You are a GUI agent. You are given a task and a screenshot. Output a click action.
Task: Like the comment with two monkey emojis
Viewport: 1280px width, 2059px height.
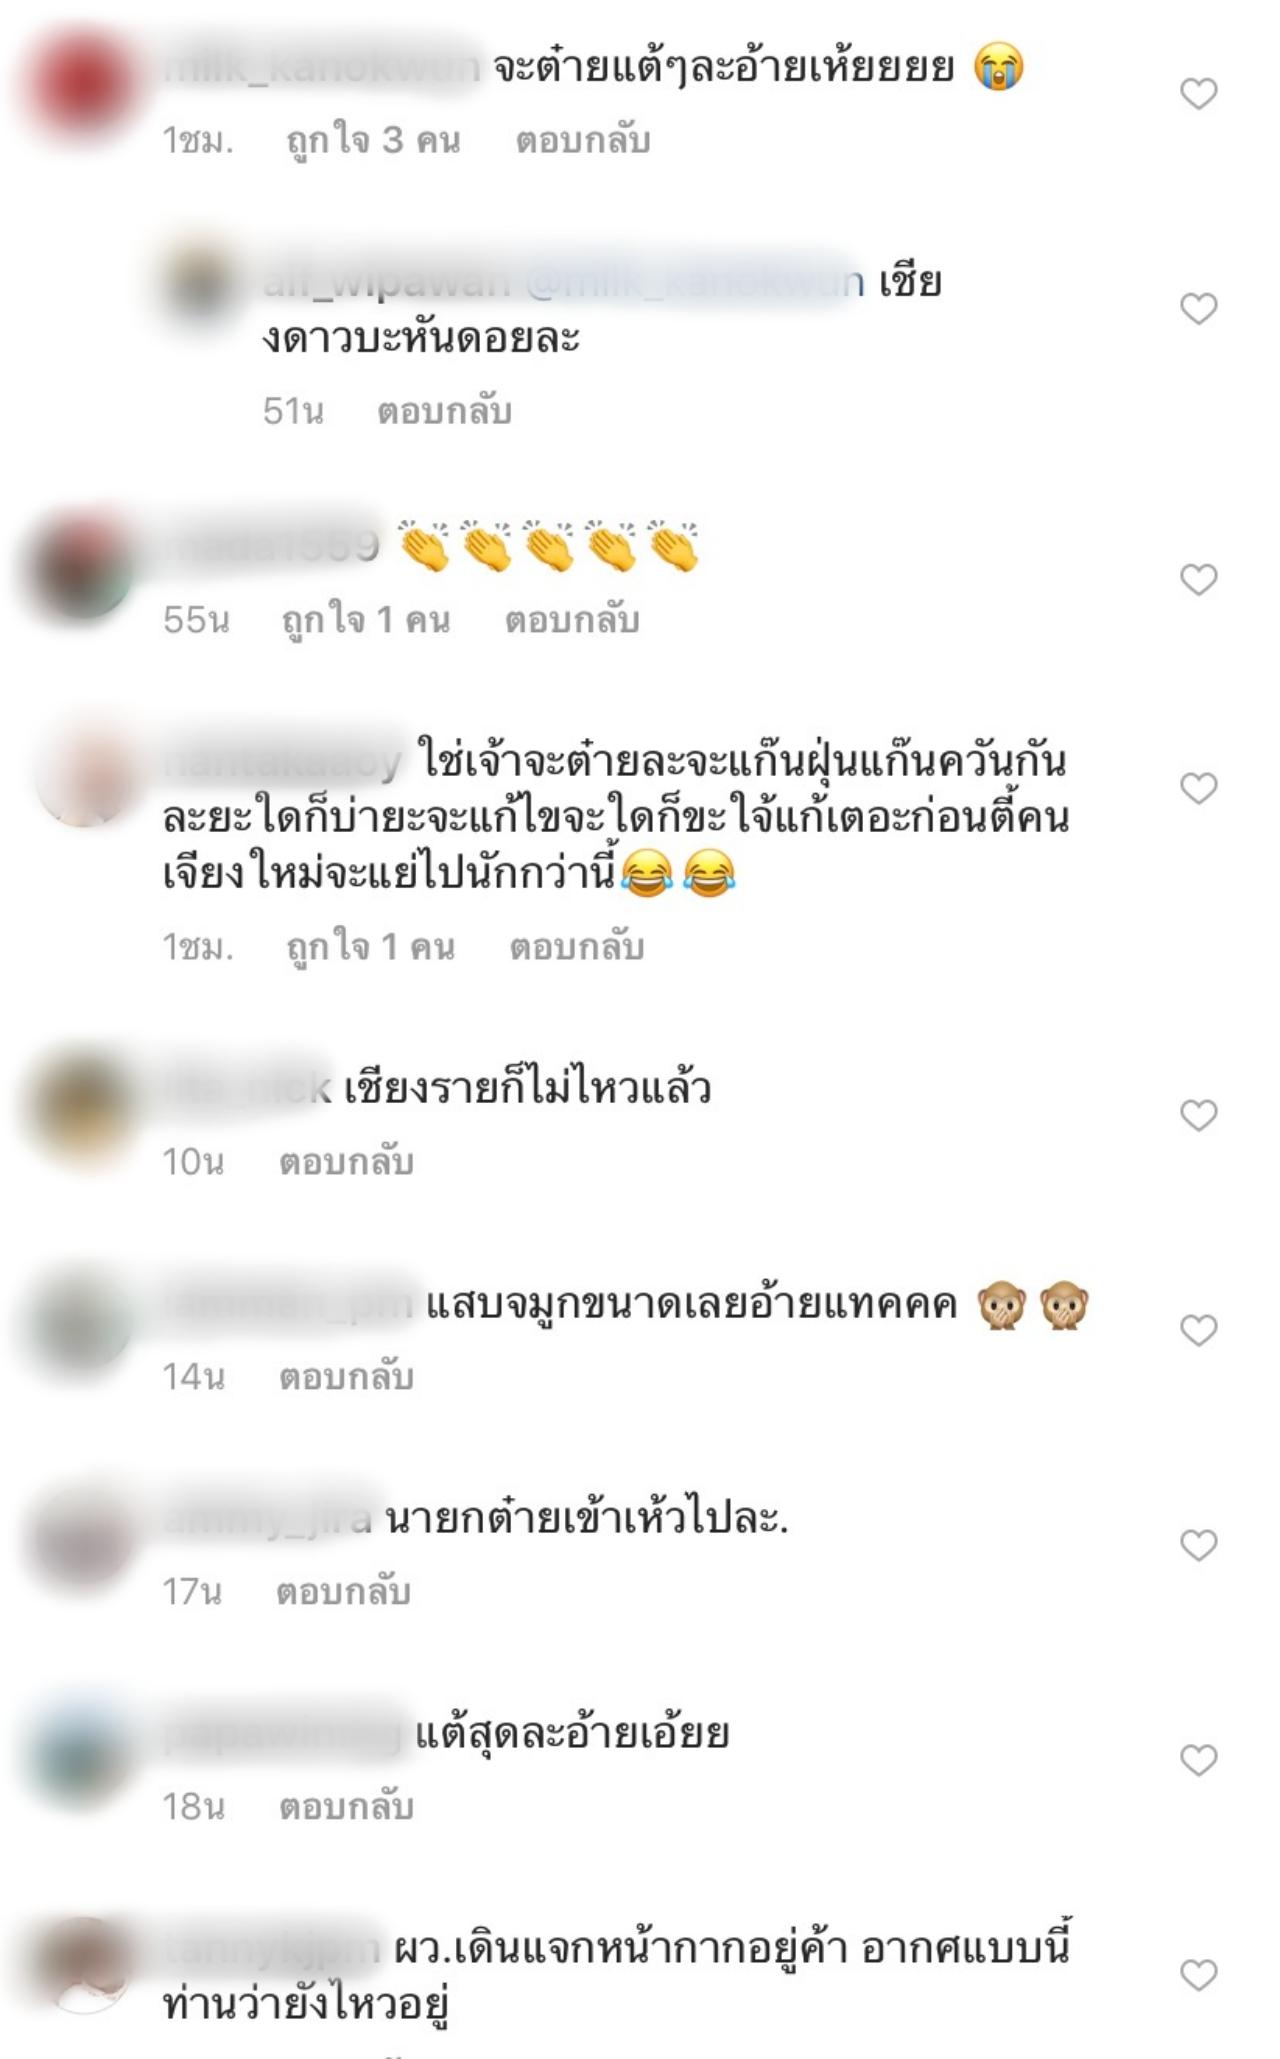pos(1198,1330)
